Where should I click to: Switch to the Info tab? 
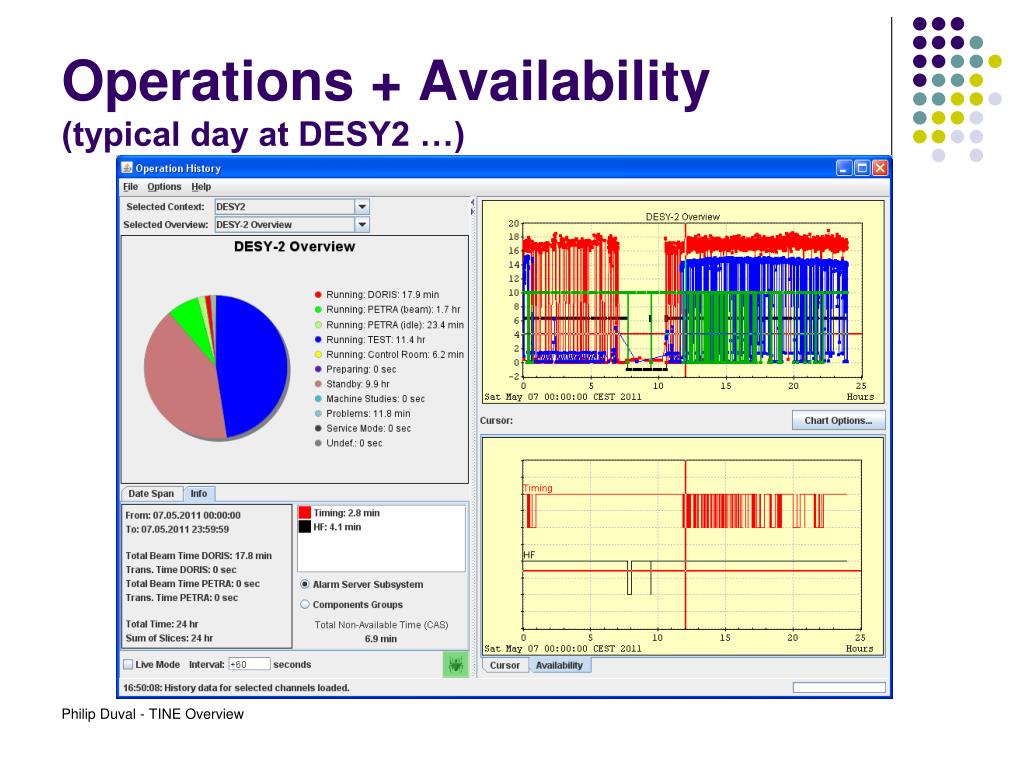(199, 494)
